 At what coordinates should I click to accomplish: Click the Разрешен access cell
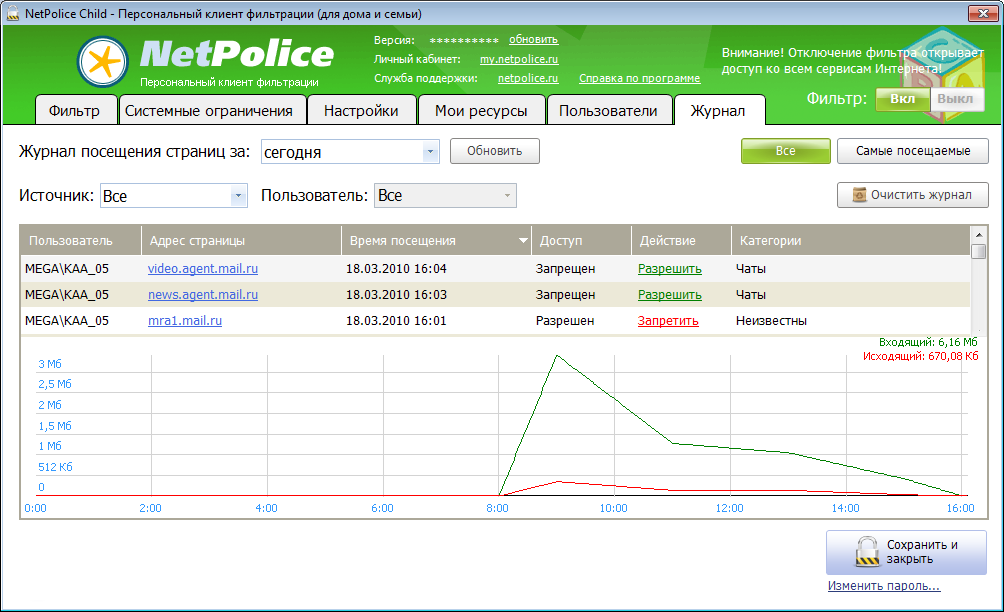pyautogui.click(x=565, y=320)
